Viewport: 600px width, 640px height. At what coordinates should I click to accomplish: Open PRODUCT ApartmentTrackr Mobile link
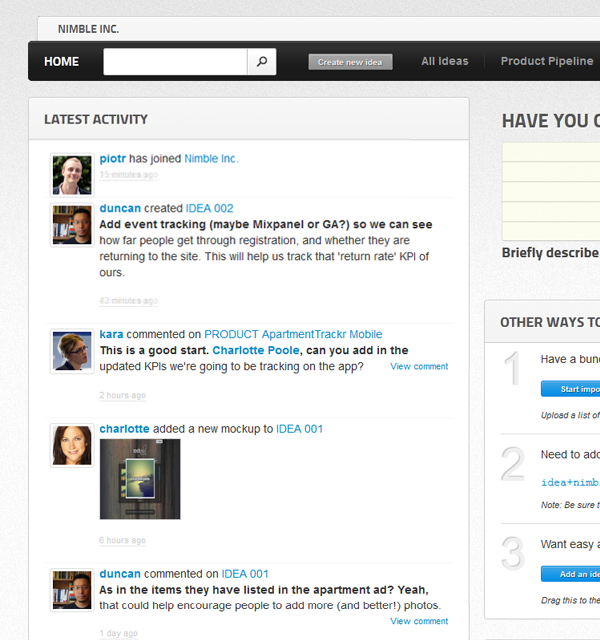click(293, 334)
